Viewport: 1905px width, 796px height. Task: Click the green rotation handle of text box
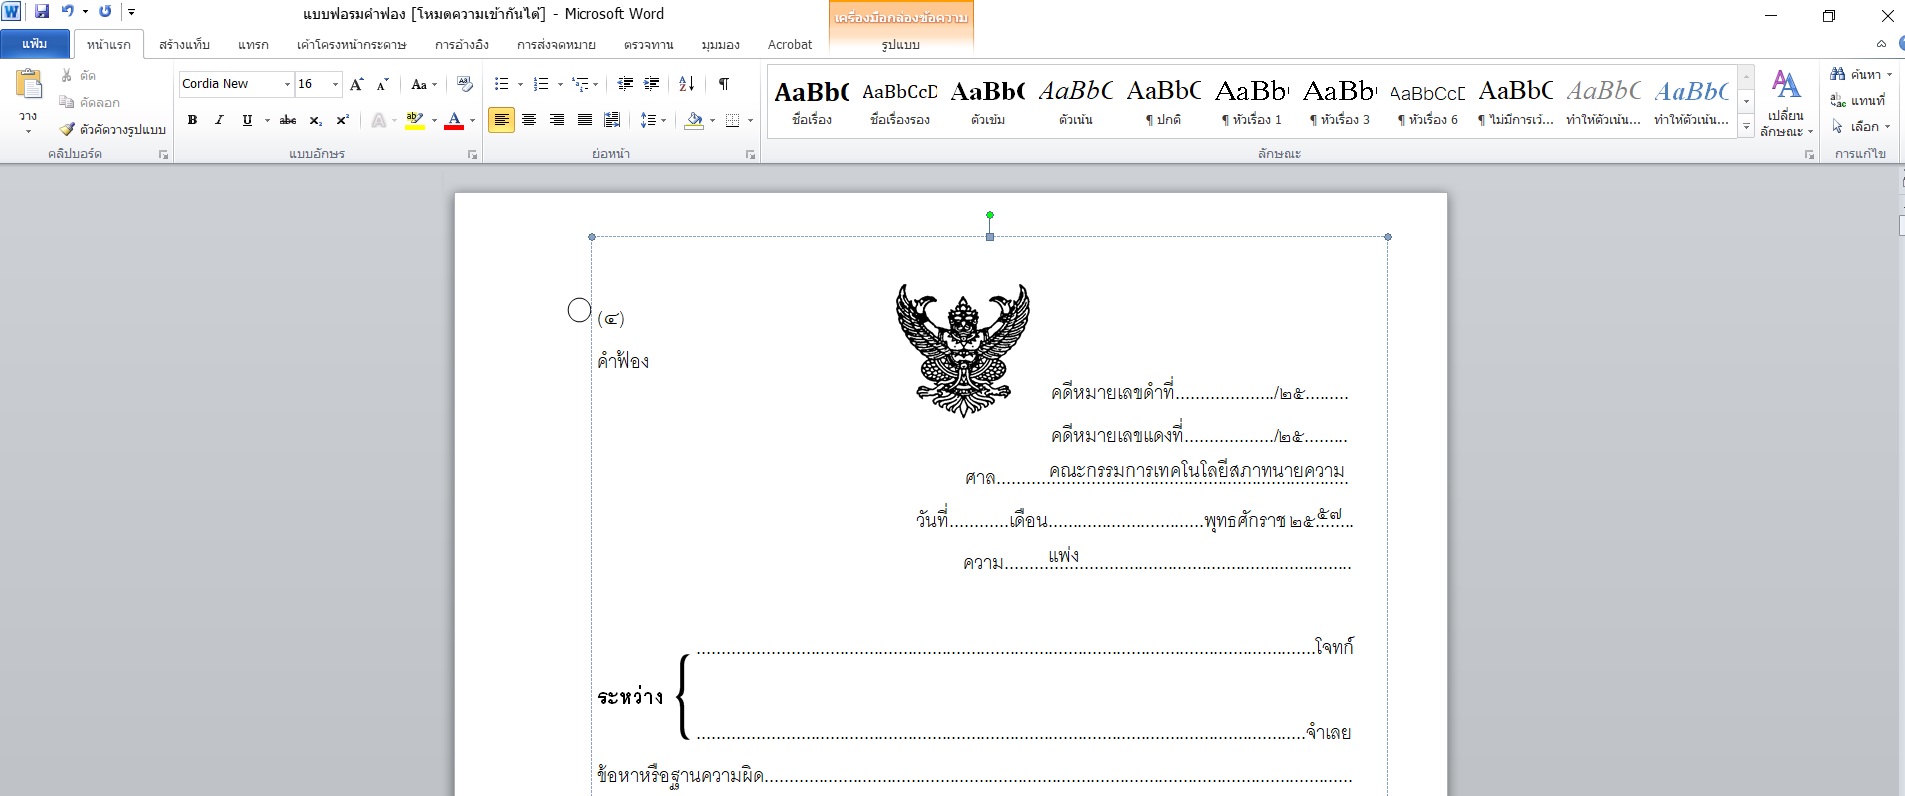(990, 214)
